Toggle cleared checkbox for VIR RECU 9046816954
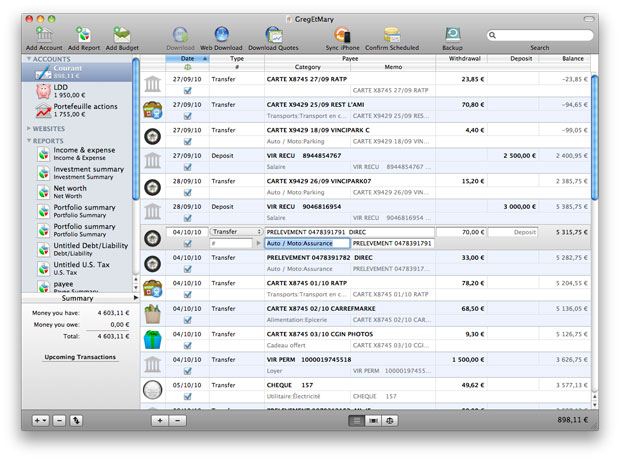Viewport: 620px width, 460px height. 188,218
